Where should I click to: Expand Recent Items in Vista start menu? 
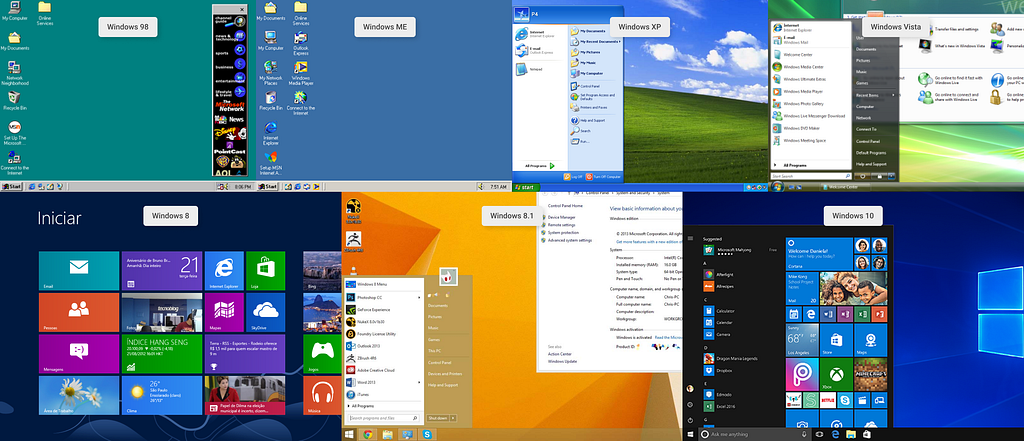(x=874, y=95)
